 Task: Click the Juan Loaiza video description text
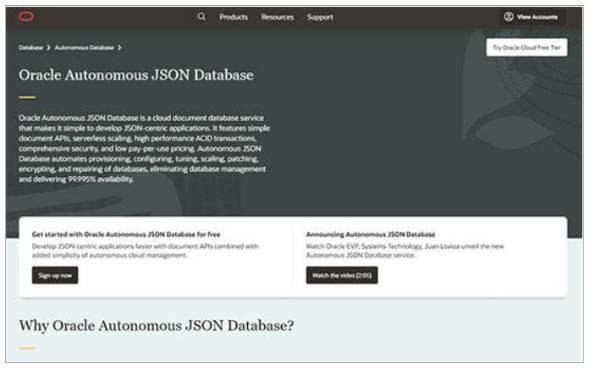tap(404, 251)
